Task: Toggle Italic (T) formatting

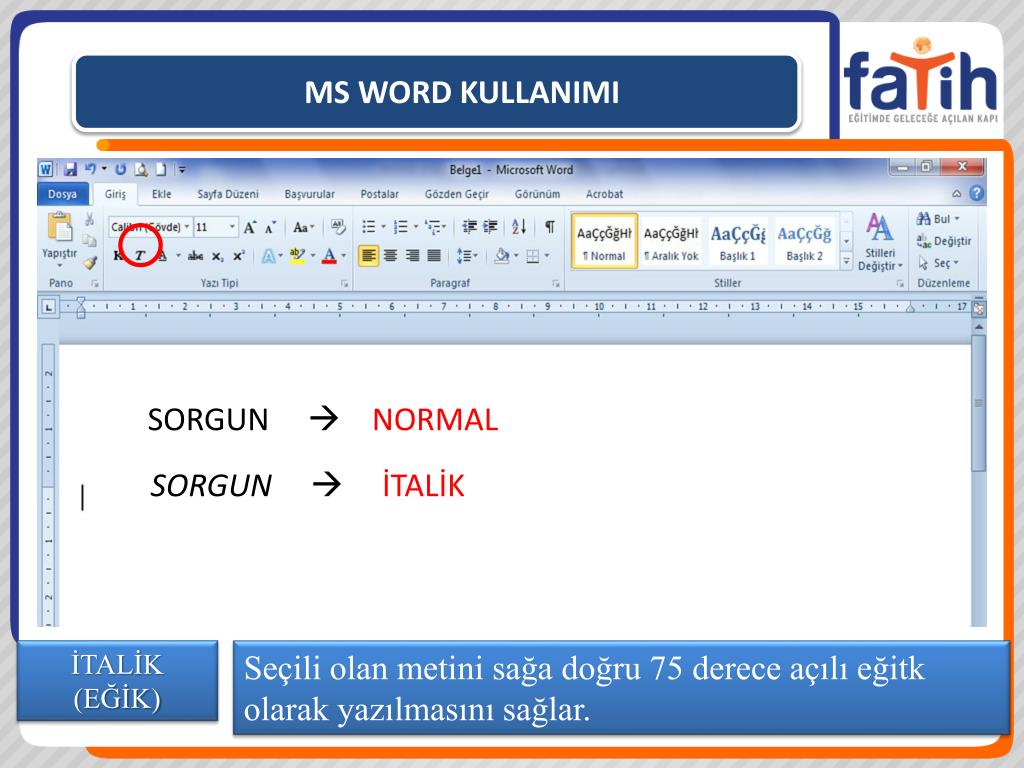Action: coord(140,256)
